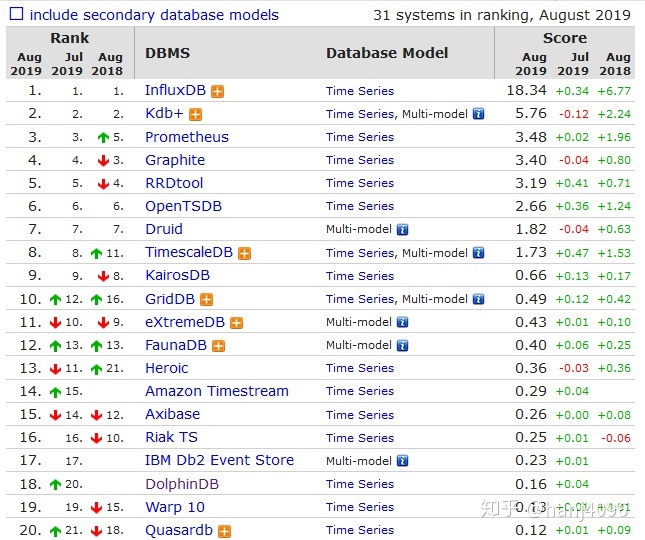Click the info icon in GridDB row

coord(478,299)
